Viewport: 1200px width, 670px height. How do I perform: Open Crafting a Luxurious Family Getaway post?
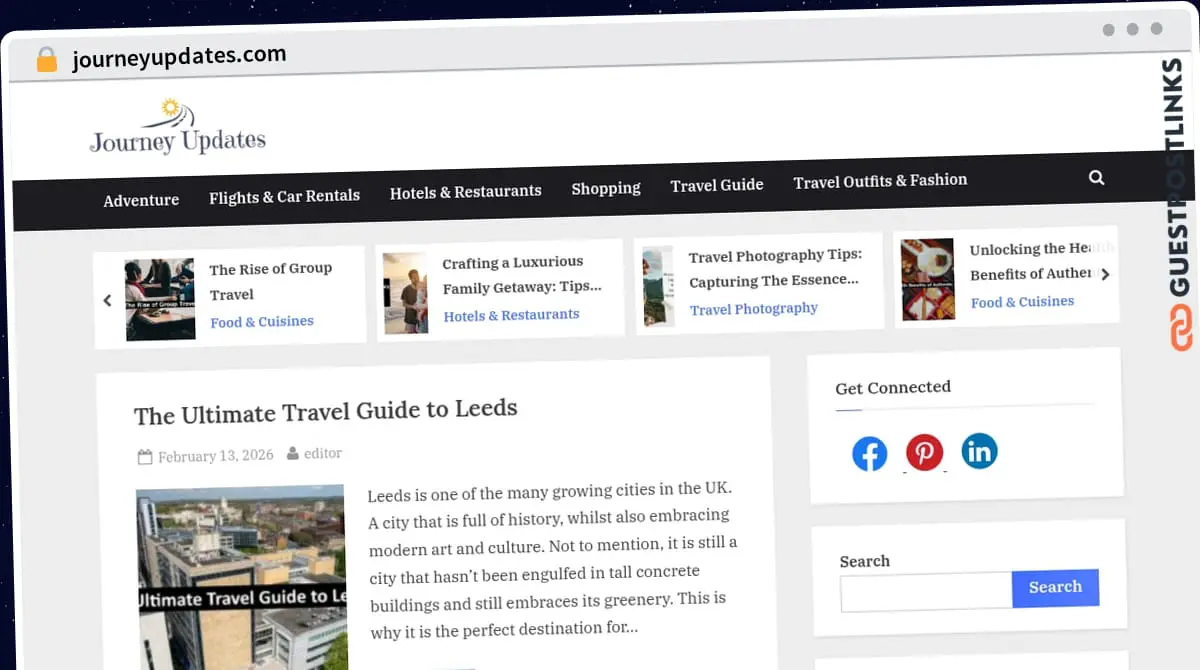(522, 275)
